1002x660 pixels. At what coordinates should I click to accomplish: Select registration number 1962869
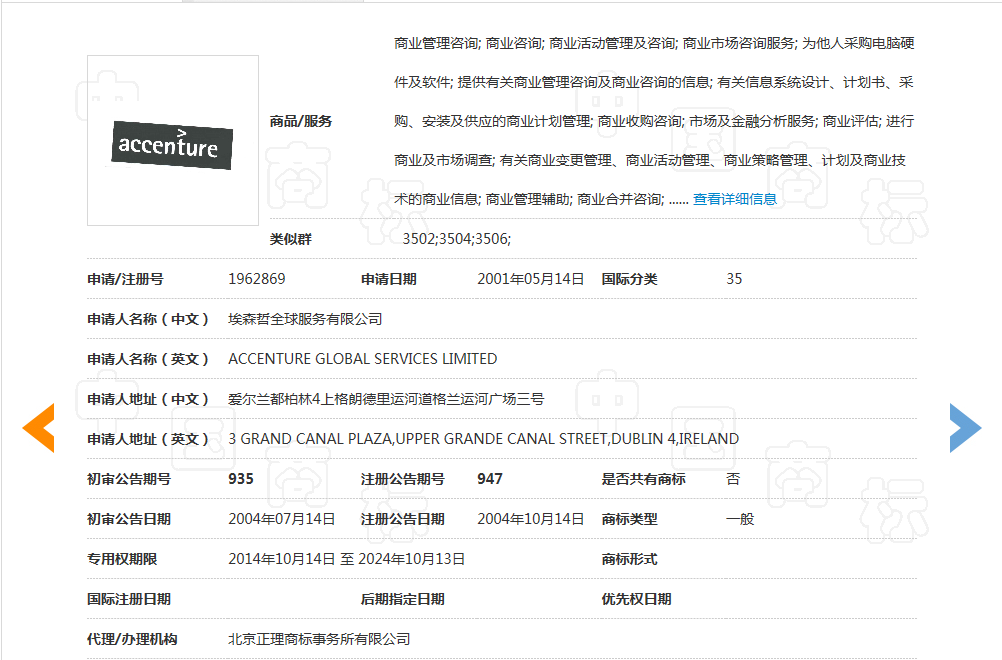tap(257, 279)
